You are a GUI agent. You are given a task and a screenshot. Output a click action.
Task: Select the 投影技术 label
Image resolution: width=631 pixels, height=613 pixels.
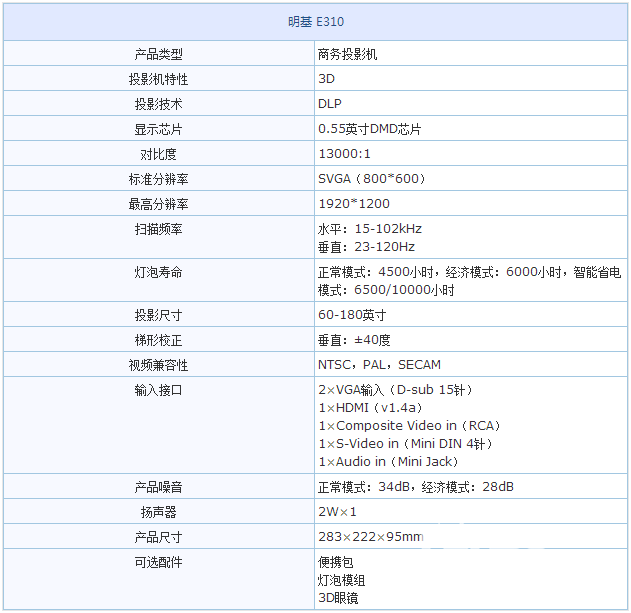pyautogui.click(x=159, y=104)
